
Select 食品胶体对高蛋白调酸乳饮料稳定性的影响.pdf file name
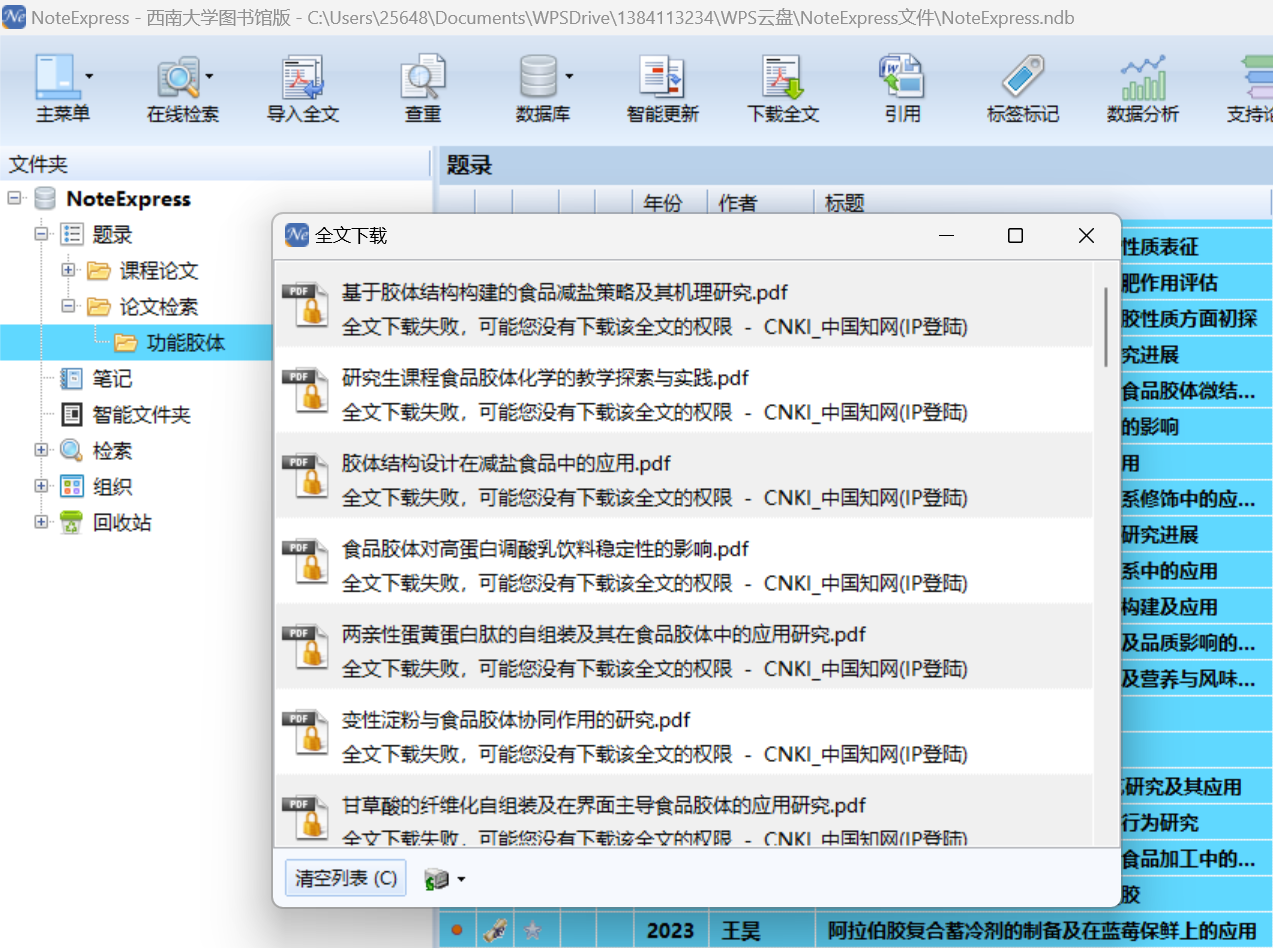(545, 549)
